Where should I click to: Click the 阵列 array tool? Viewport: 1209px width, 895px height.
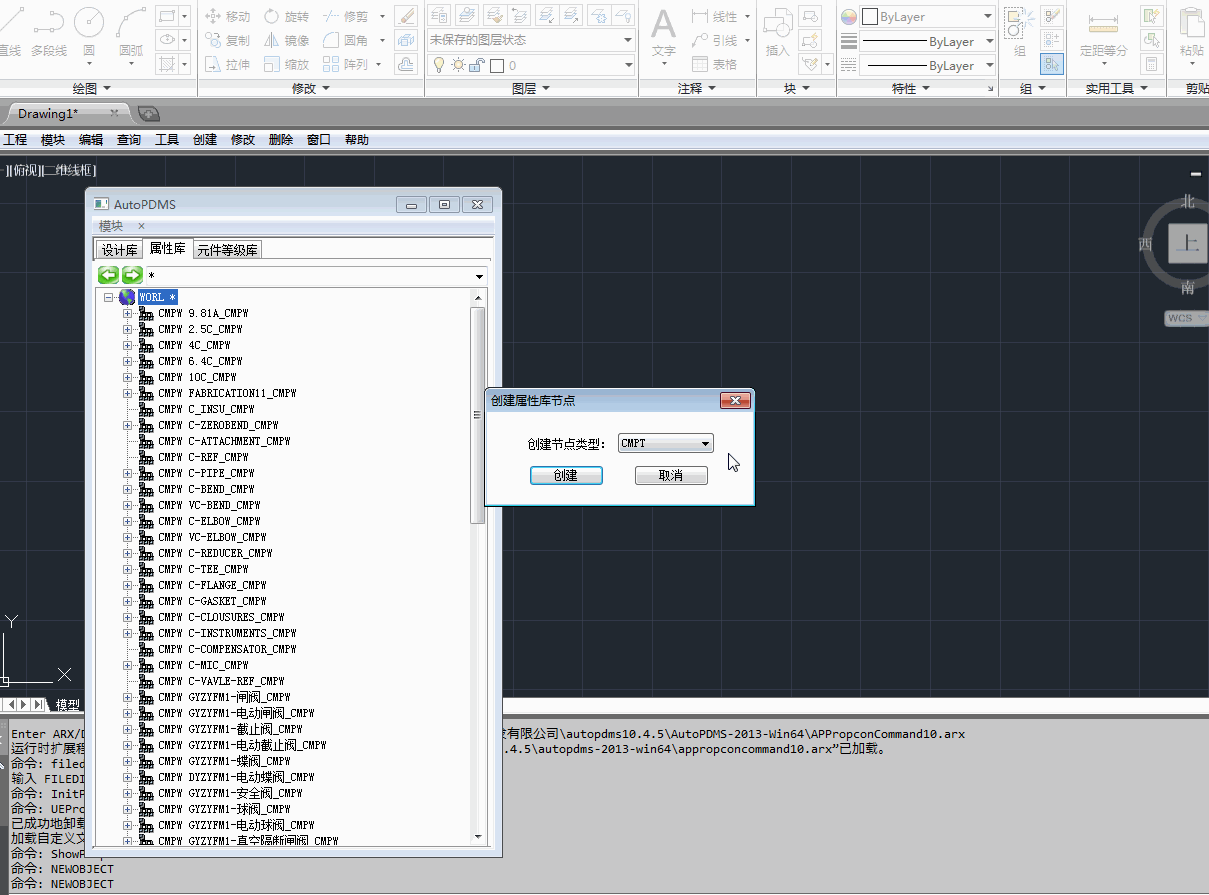coord(345,65)
